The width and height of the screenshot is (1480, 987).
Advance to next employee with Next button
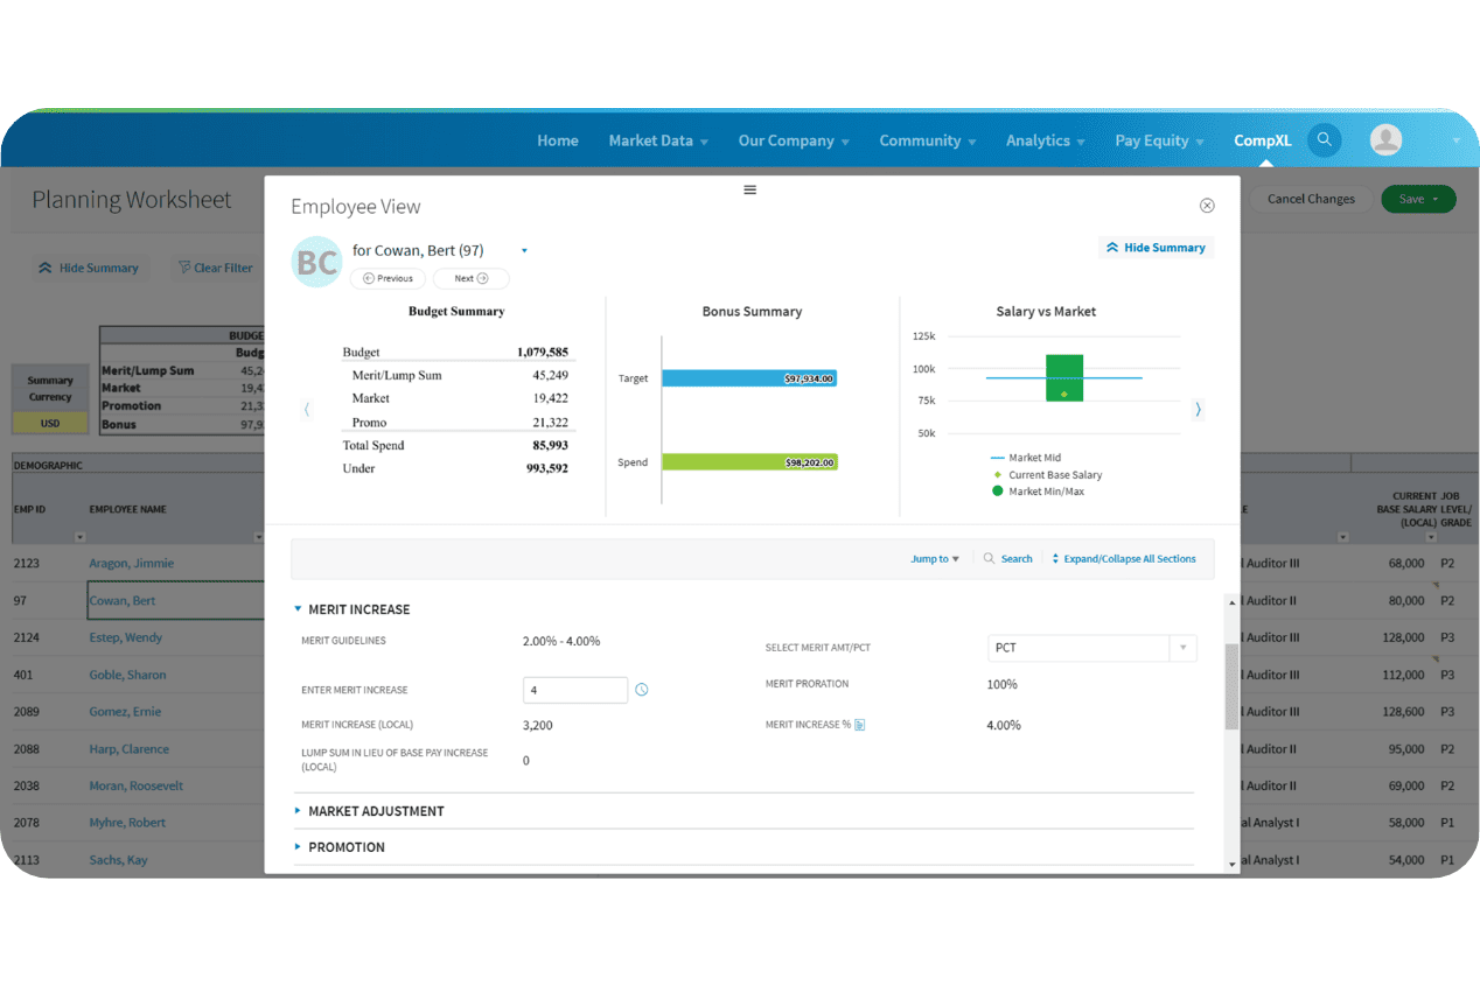470,278
